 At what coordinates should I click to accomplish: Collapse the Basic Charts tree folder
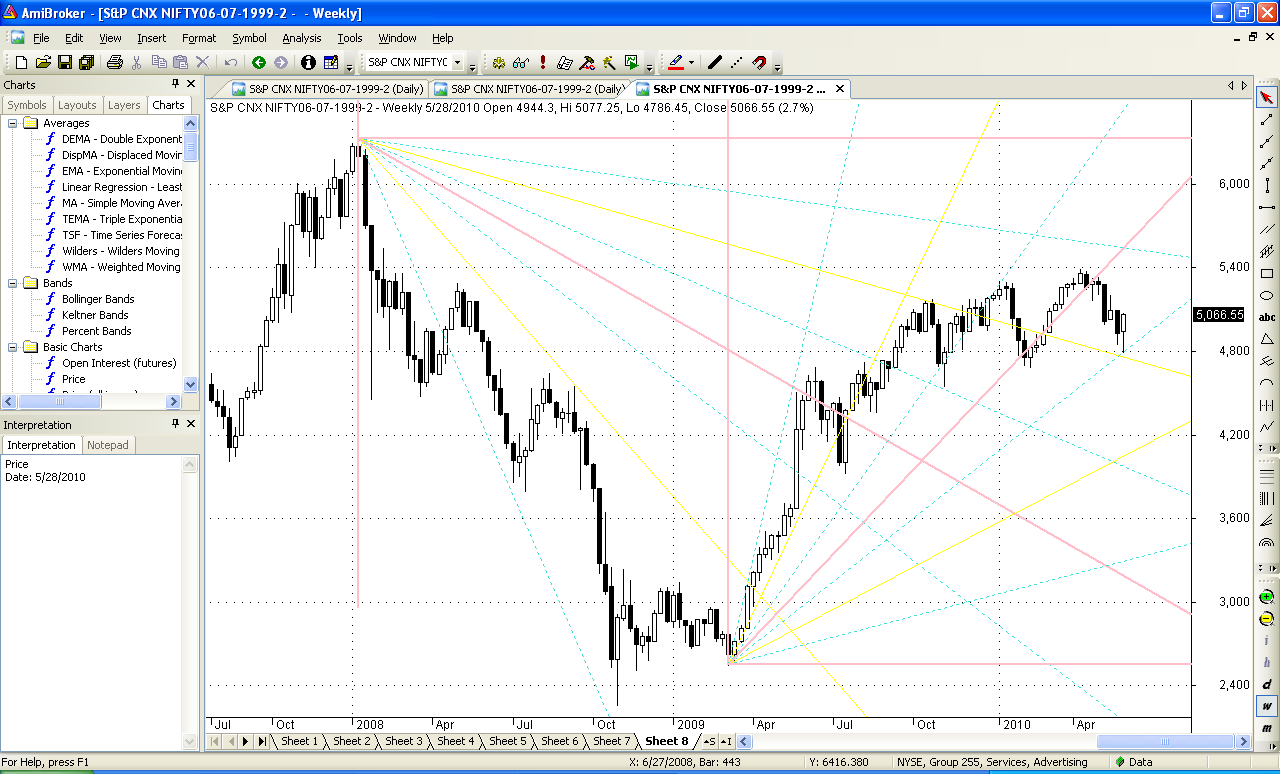tap(13, 347)
